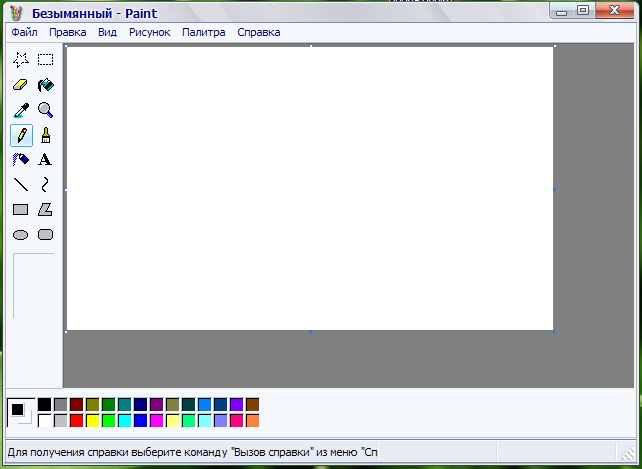This screenshot has width=642, height=469.
Task: Click the foreground color indicator box
Action: (x=18, y=409)
